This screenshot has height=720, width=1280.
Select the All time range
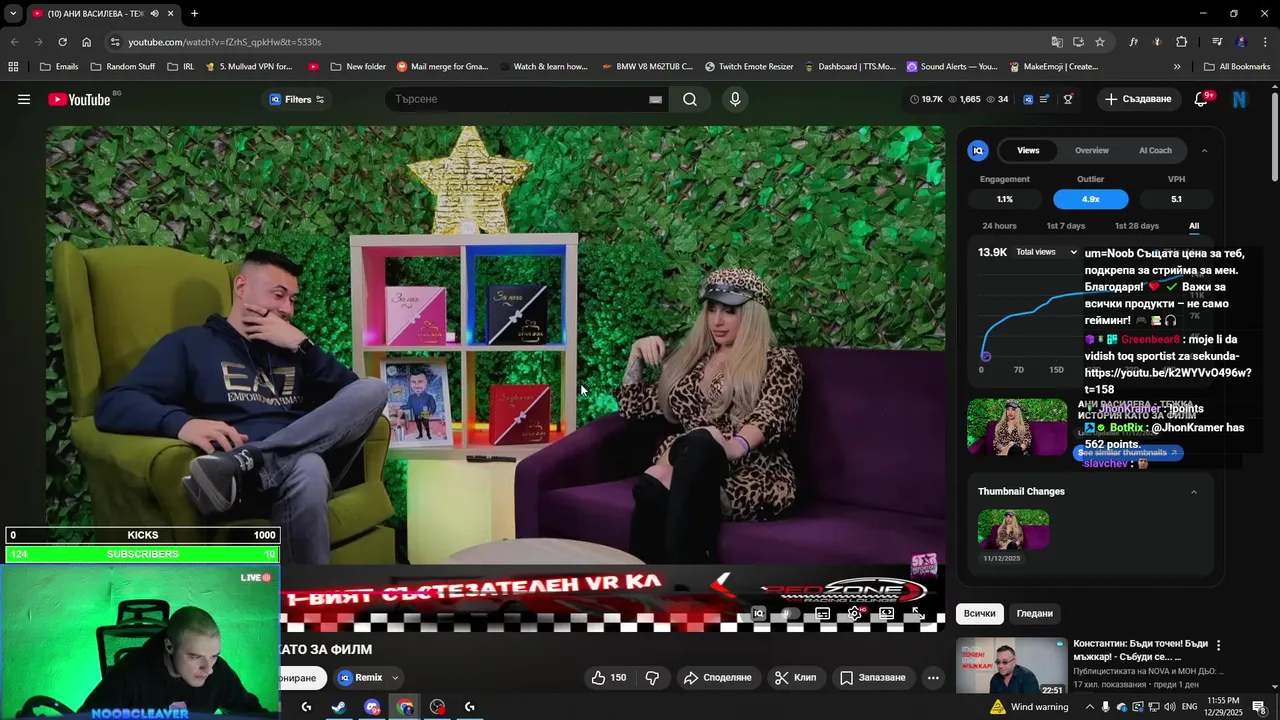[x=1194, y=226]
